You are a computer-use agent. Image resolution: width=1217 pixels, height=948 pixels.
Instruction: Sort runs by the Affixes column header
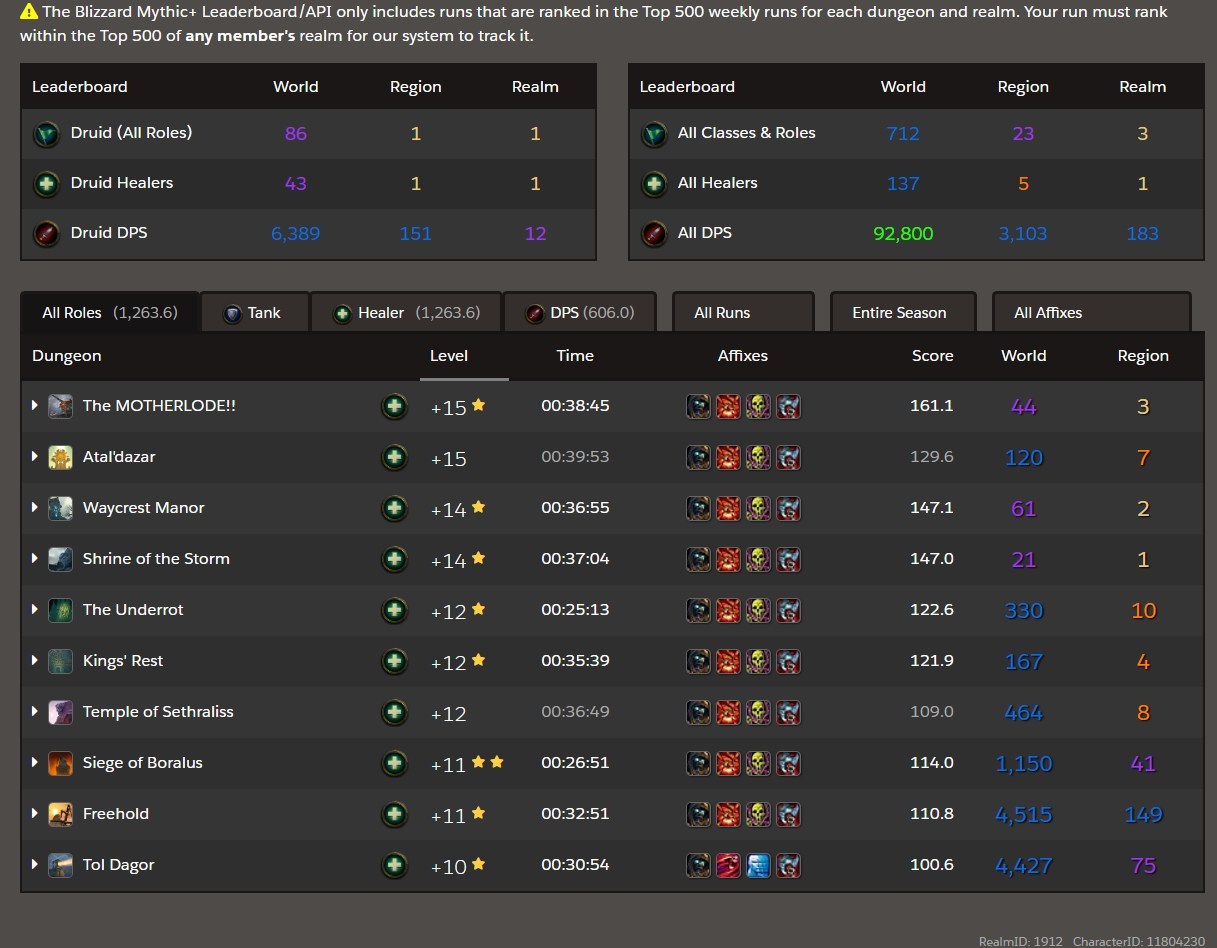point(743,356)
